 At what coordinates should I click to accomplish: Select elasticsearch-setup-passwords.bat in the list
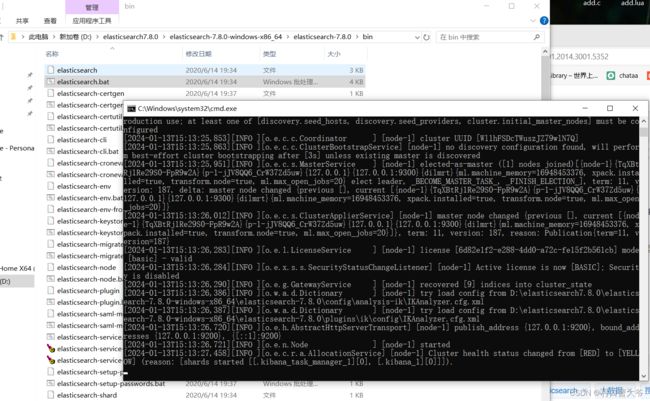click(x=111, y=384)
